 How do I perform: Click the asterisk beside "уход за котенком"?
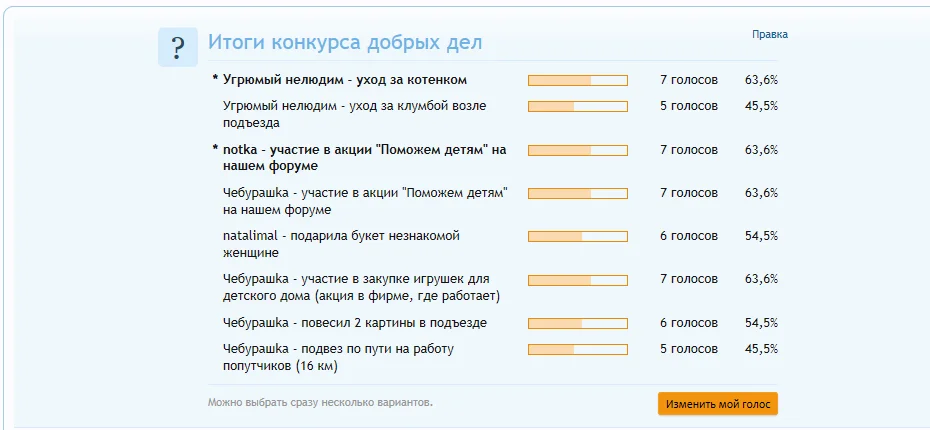(215, 80)
